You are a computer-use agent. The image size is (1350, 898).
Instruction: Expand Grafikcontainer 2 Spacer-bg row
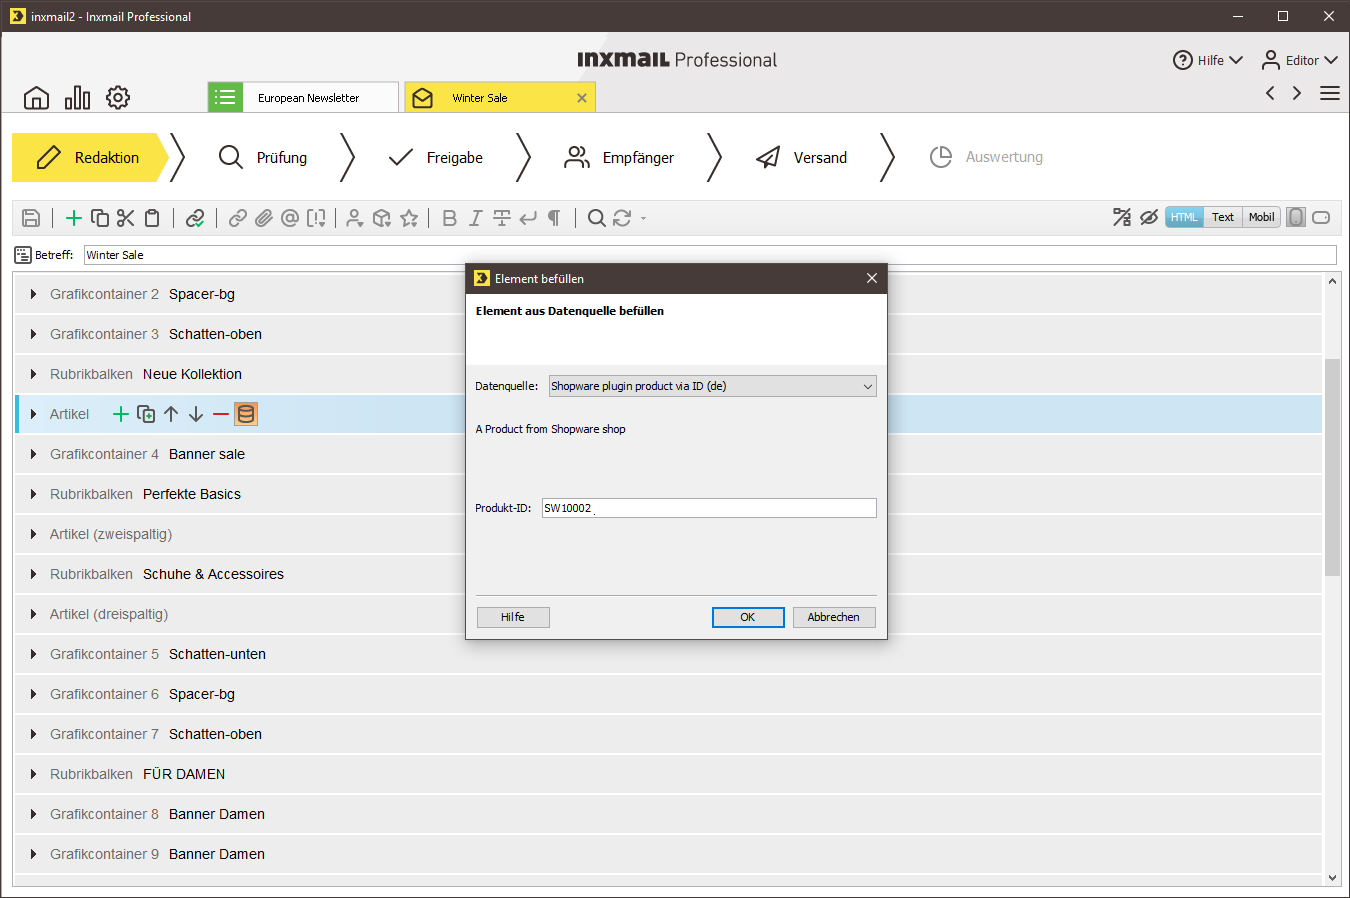click(33, 294)
